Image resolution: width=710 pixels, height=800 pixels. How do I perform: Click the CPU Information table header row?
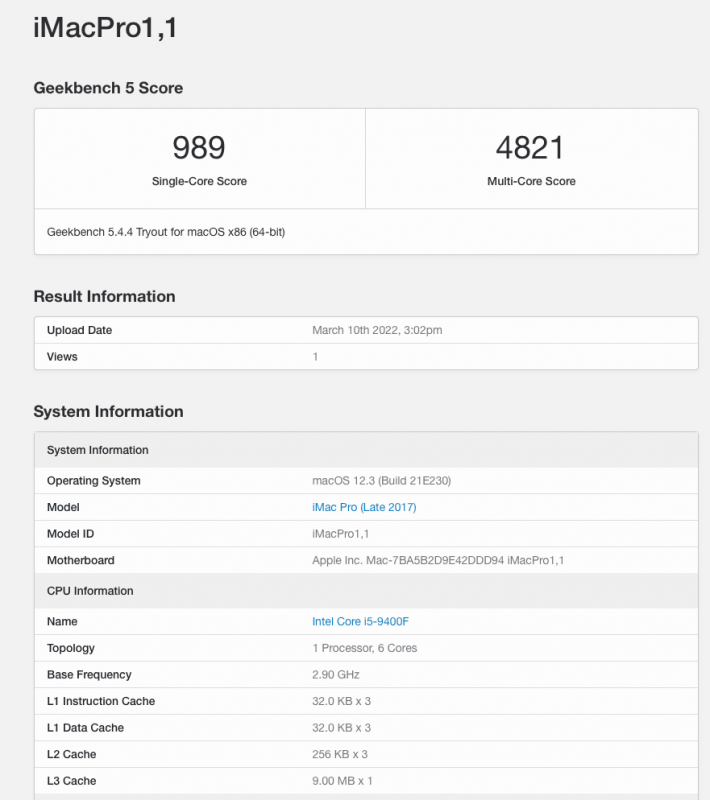click(366, 591)
